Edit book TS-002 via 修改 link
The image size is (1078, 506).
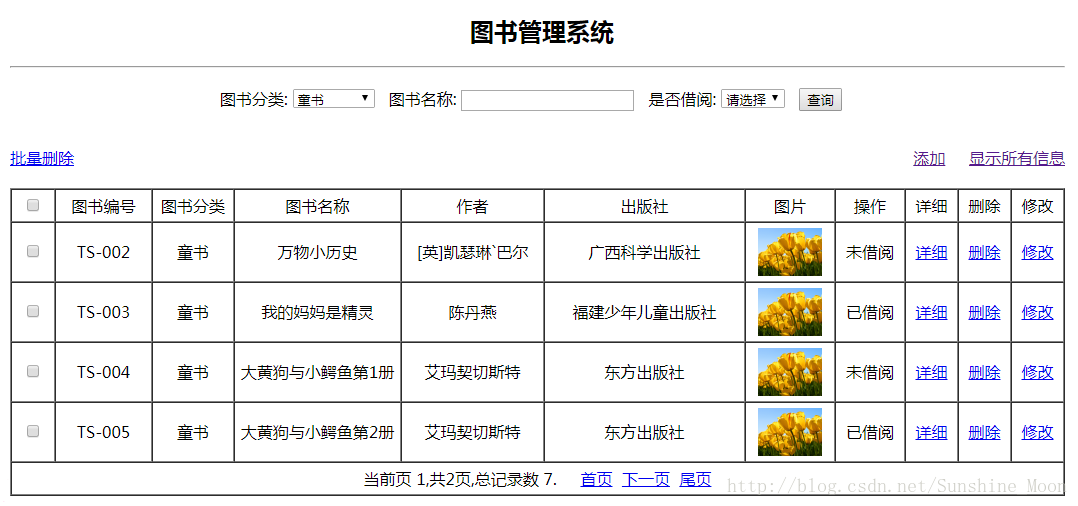click(1037, 252)
